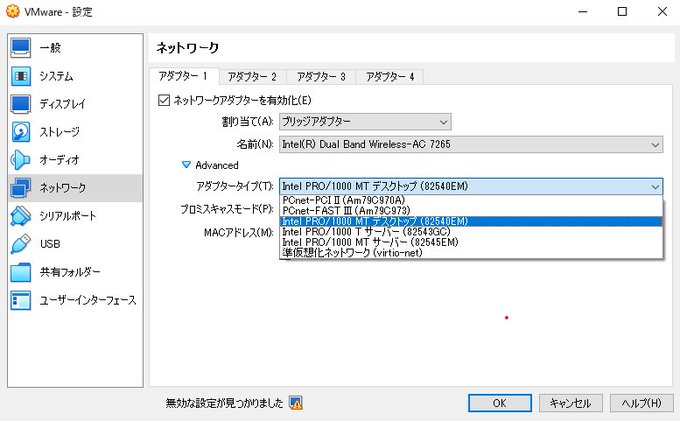Image resolution: width=680 pixels, height=421 pixels.
Task: Select the ストレージ label in sidebar
Action: pyautogui.click(x=60, y=132)
